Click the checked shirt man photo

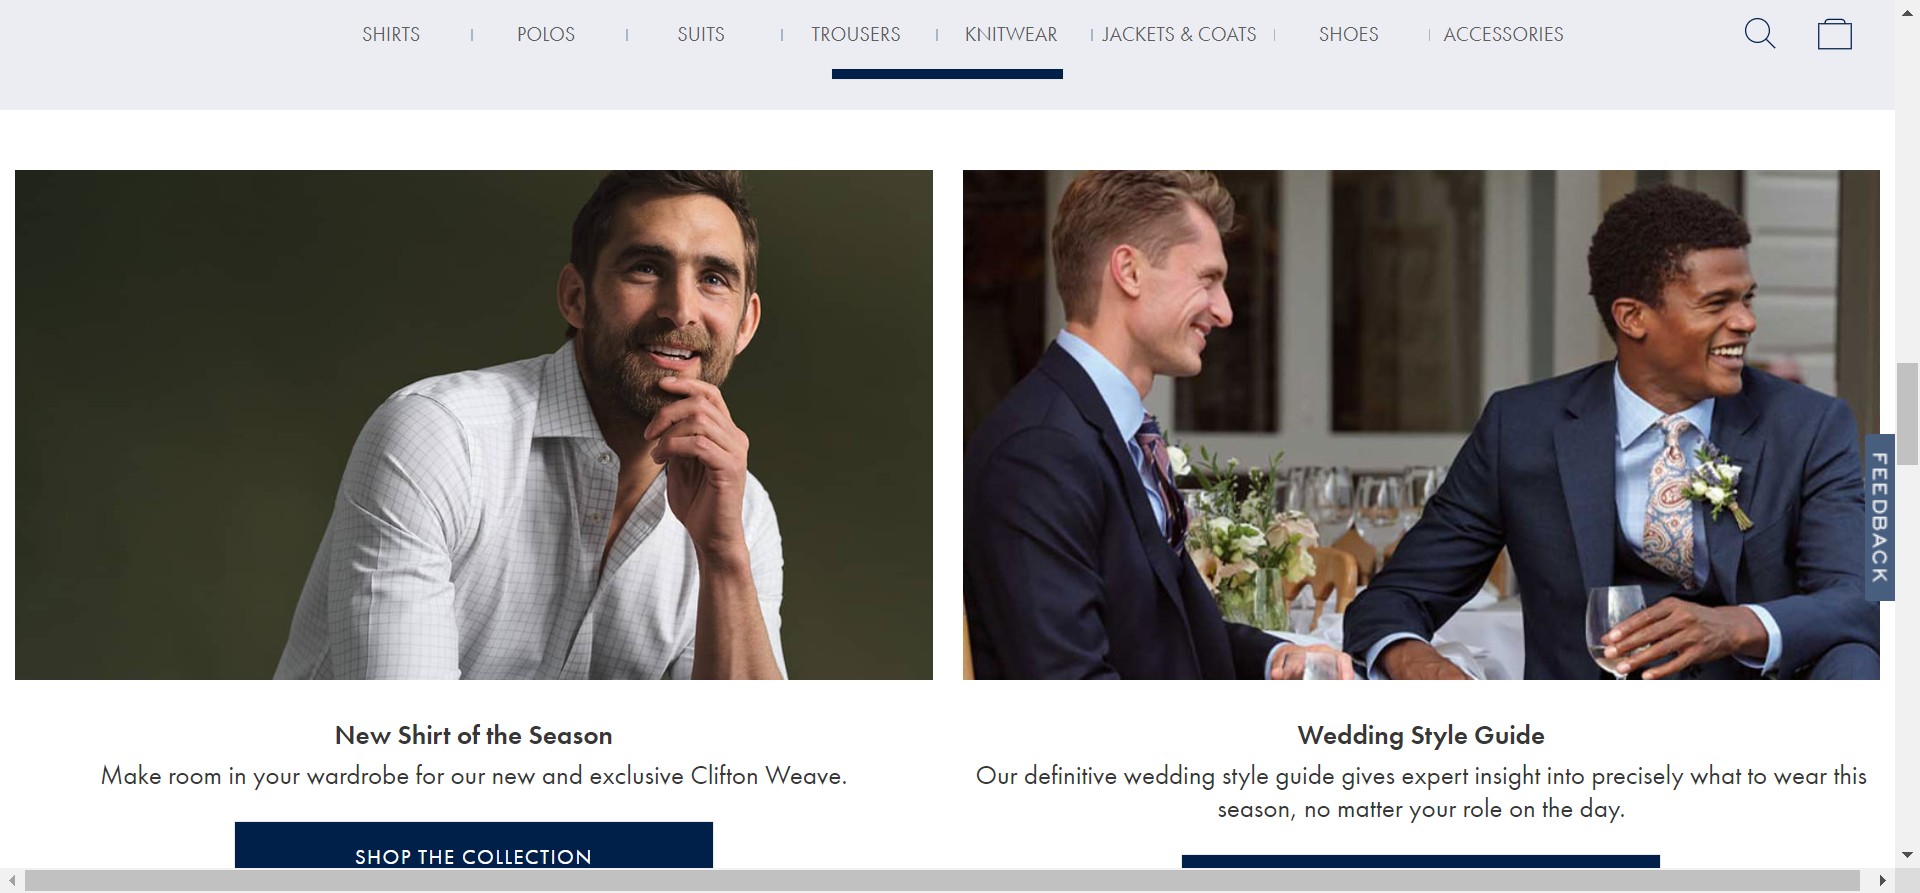pos(474,425)
